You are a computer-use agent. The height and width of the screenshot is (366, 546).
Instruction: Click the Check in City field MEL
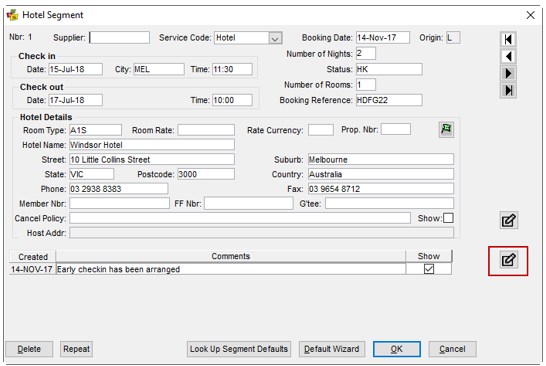point(159,69)
